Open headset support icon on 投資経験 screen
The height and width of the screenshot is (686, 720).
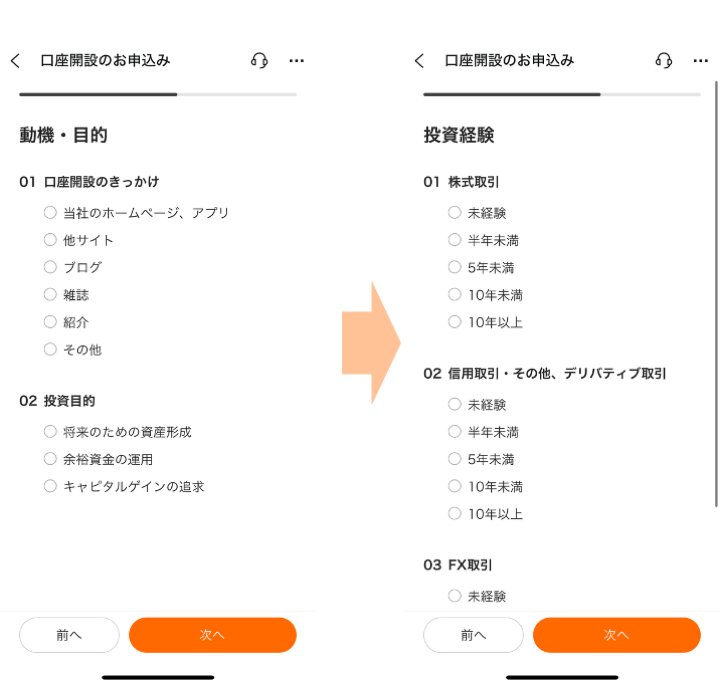point(663,61)
